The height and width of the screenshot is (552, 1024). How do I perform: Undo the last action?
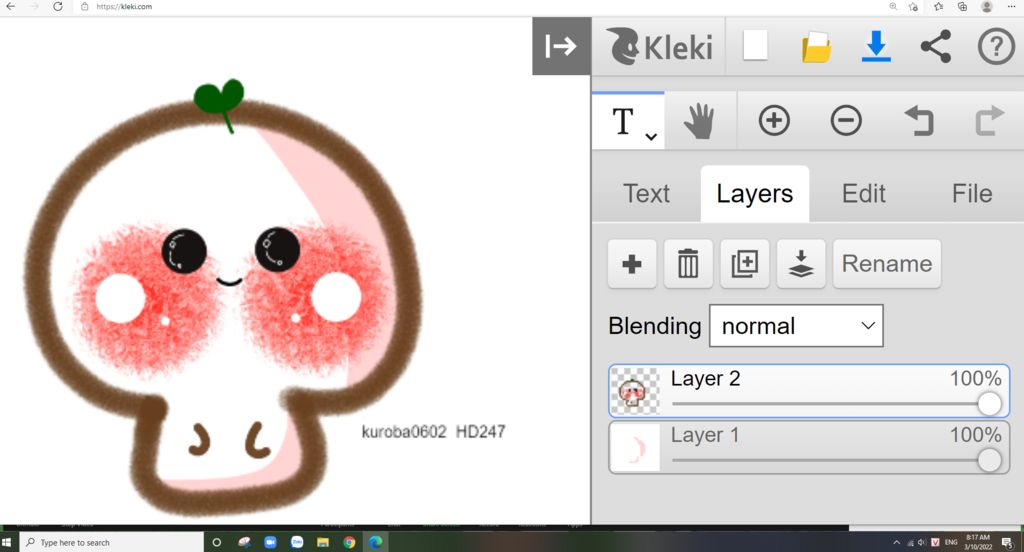(x=918, y=121)
